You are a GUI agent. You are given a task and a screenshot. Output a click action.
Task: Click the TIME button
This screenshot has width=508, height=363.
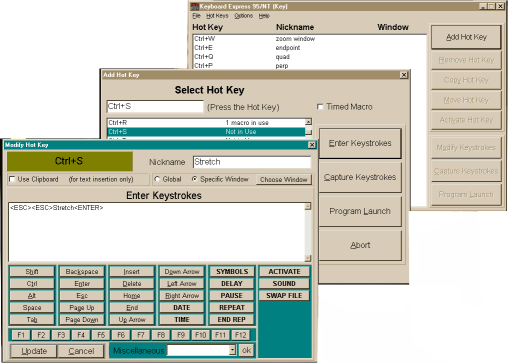pyautogui.click(x=182, y=320)
